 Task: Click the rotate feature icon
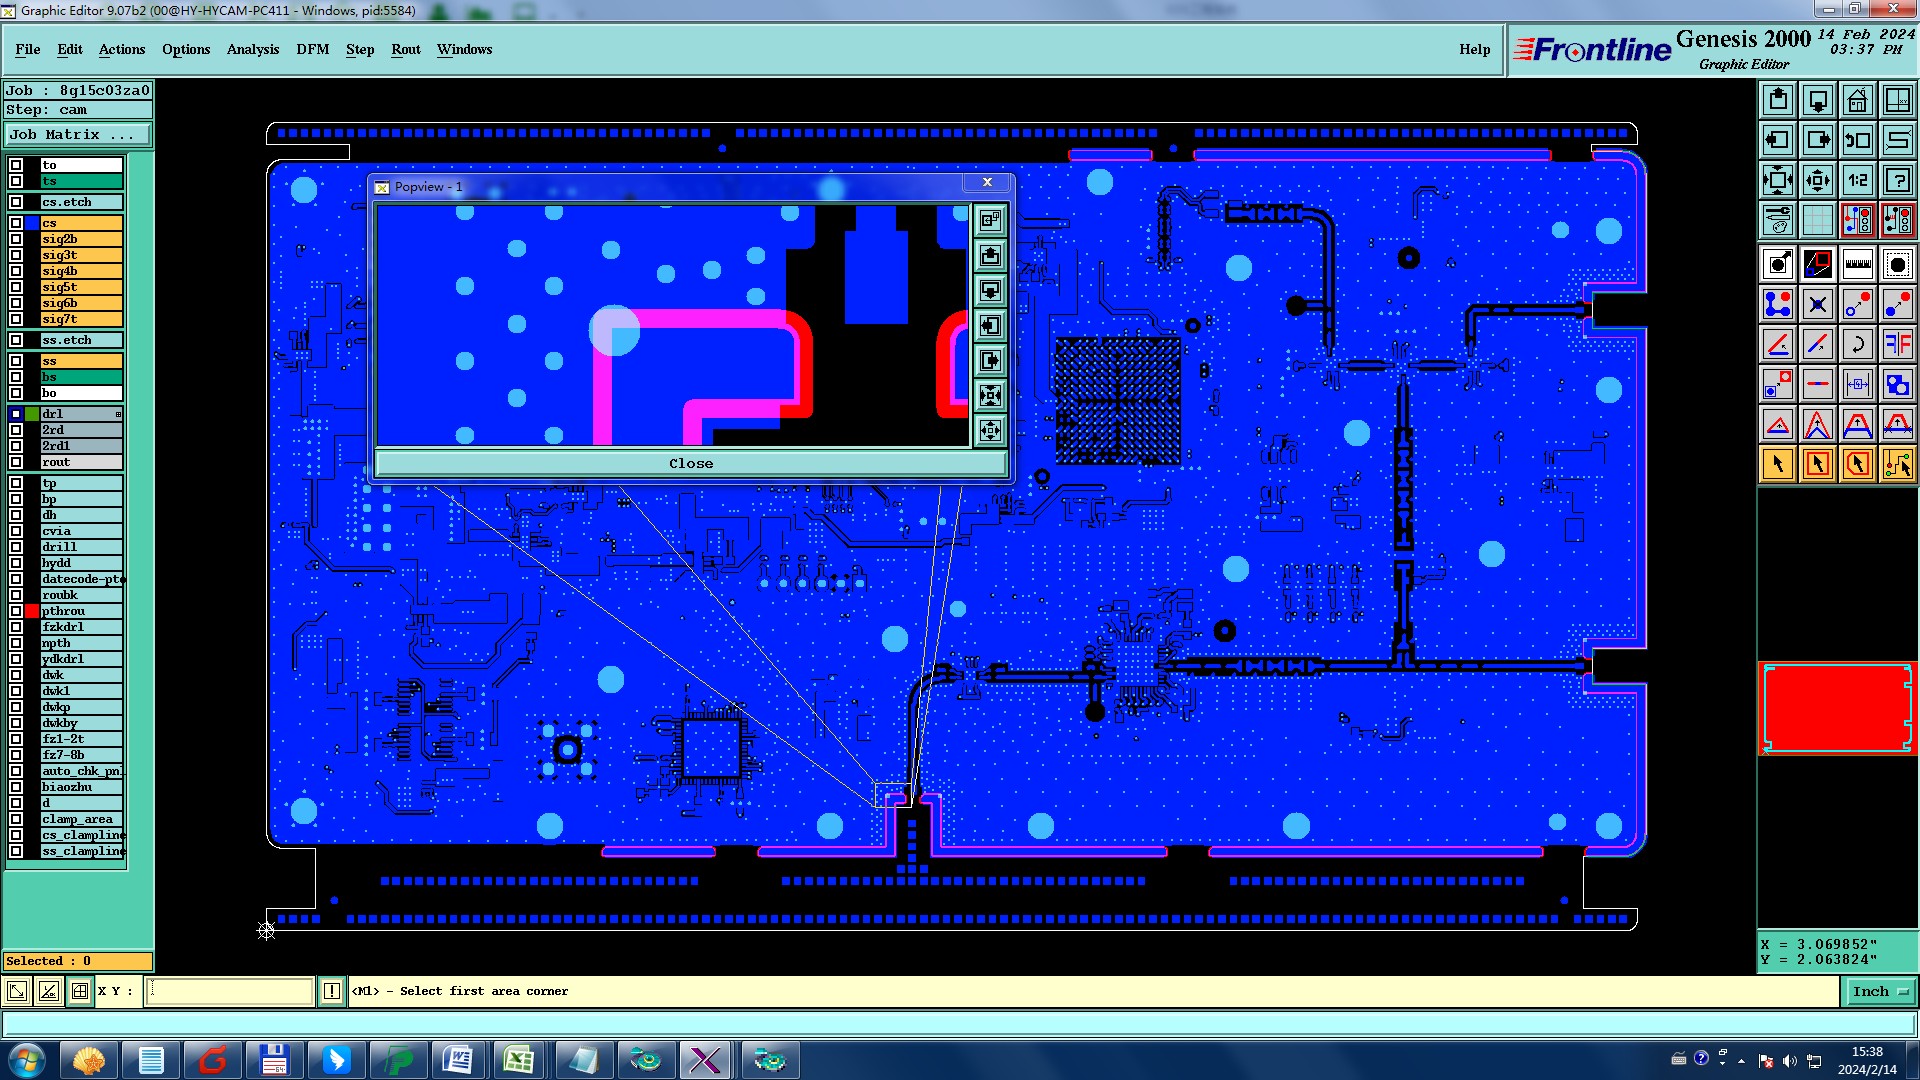(1857, 344)
